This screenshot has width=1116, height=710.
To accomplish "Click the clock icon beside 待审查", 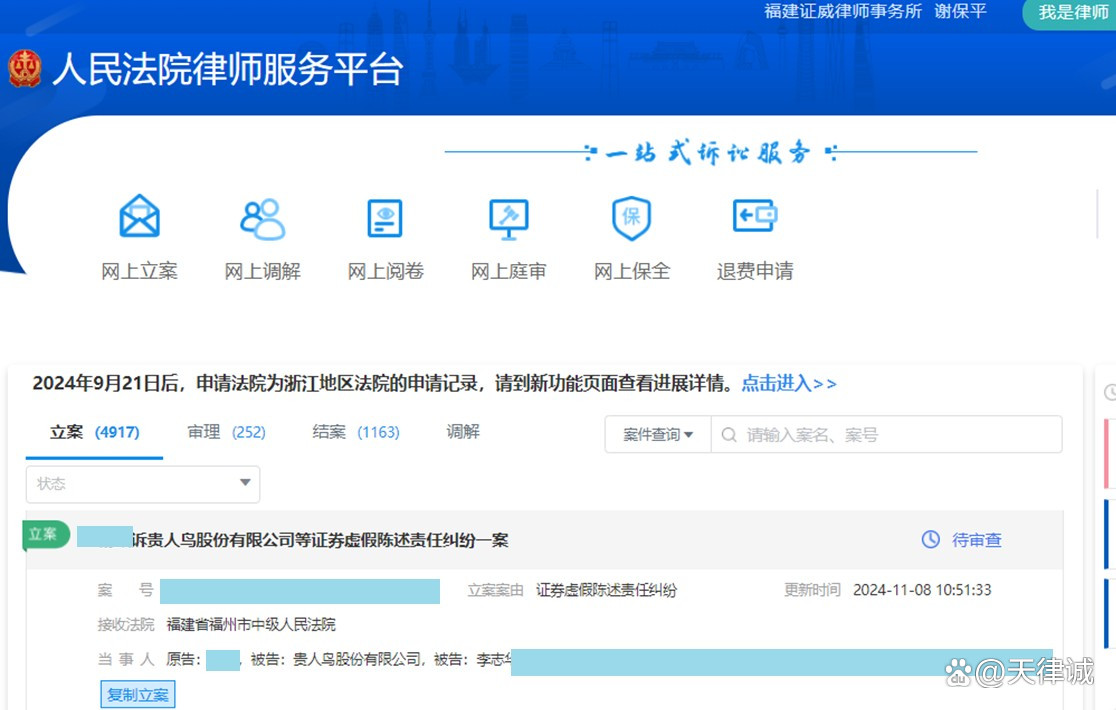I will tap(930, 540).
